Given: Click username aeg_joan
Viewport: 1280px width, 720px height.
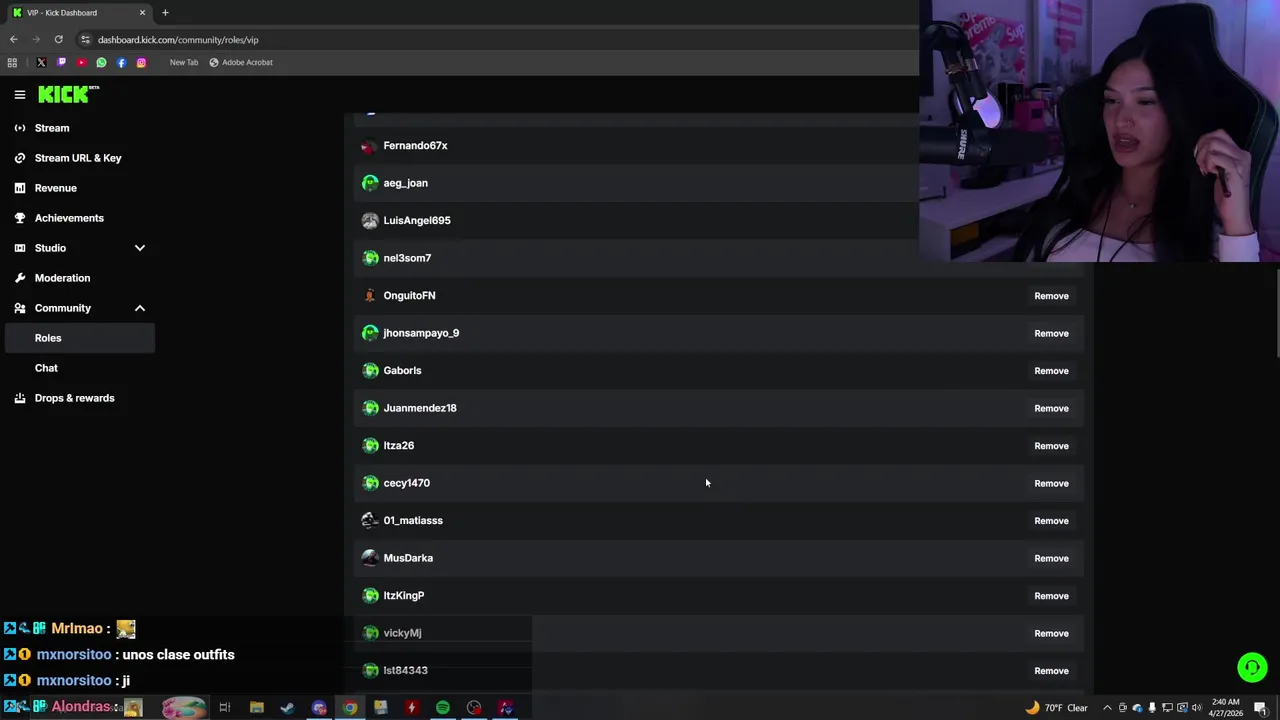Looking at the screenshot, I should (405, 183).
